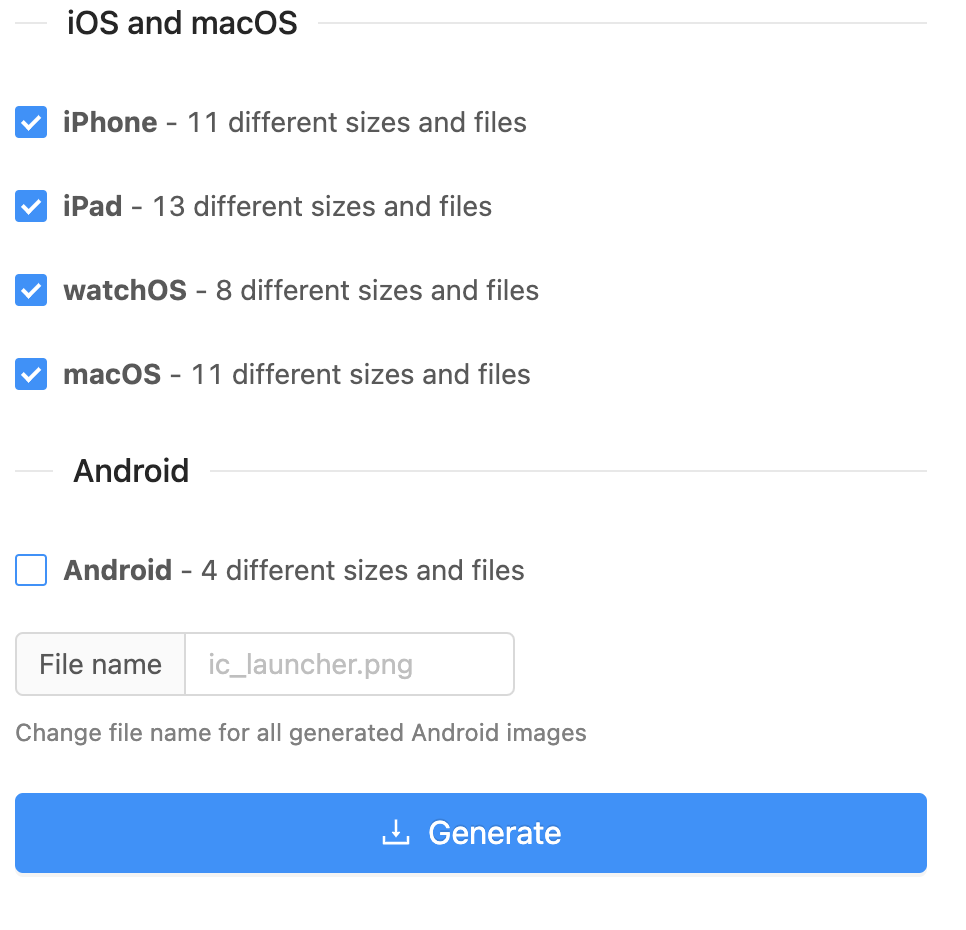Viewport: 966px width, 930px height.
Task: Click the "iOS and macOS" section heading
Action: click(182, 23)
